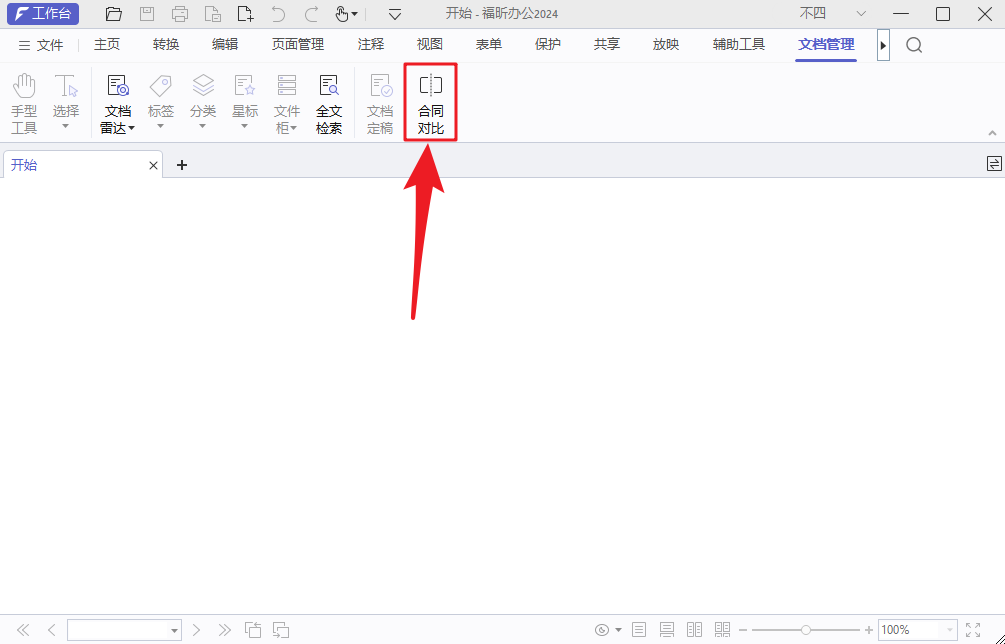Viewport: 1005px width, 644px height.
Task: Click the 工作台 workbench button
Action: (x=43, y=14)
